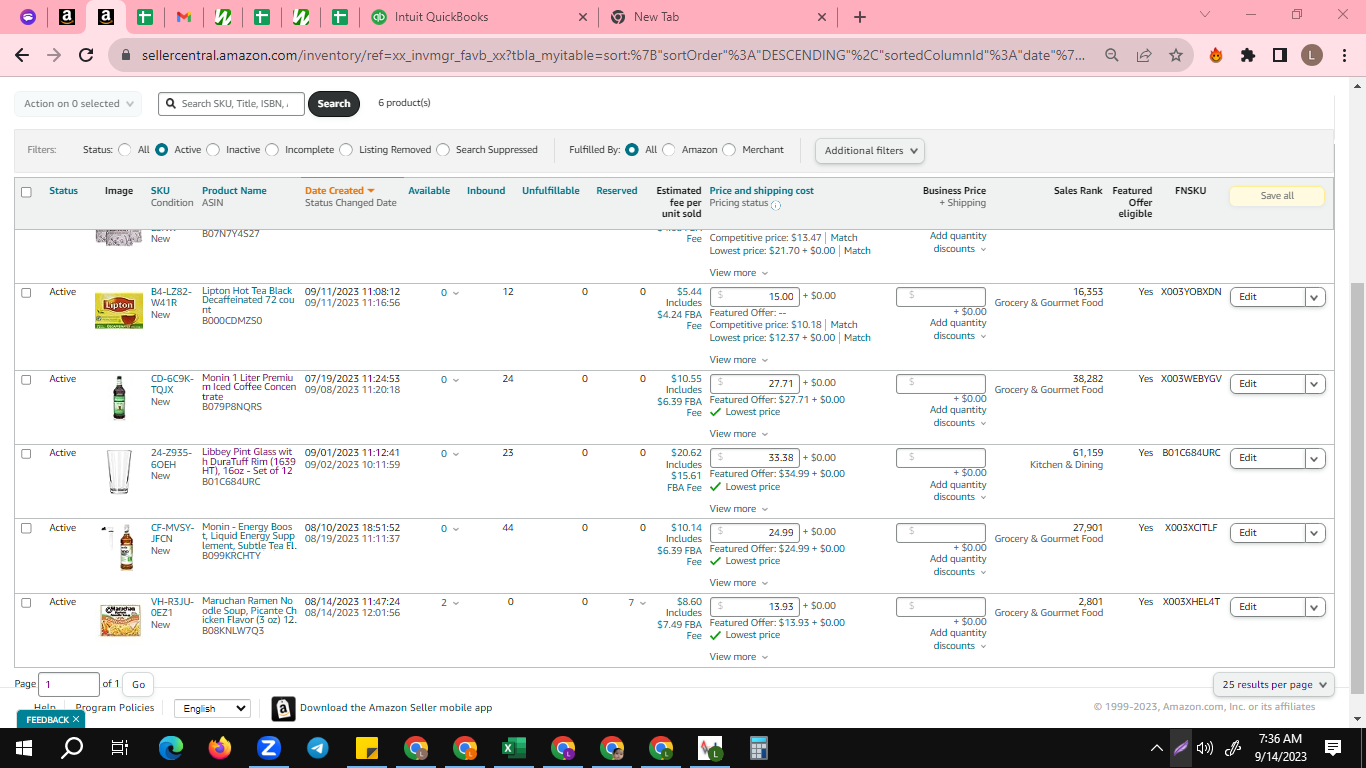Open the Action on 0 selected dropdown
This screenshot has height=768, width=1366.
pyautogui.click(x=77, y=104)
